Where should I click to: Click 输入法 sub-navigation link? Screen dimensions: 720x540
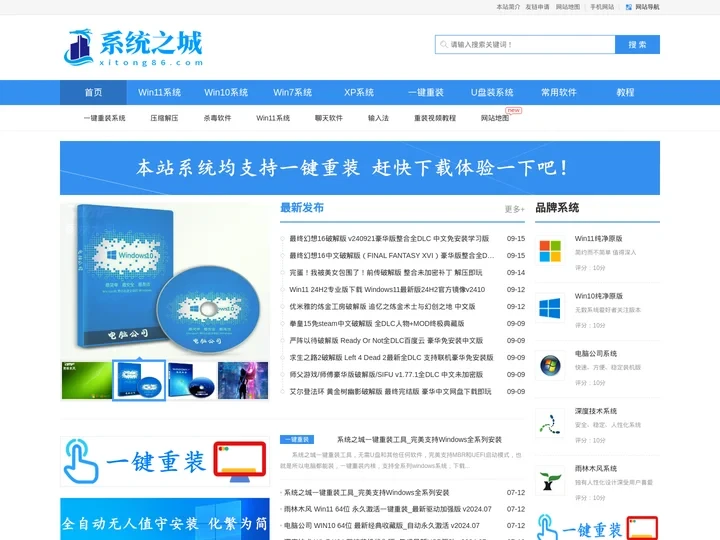[x=378, y=118]
